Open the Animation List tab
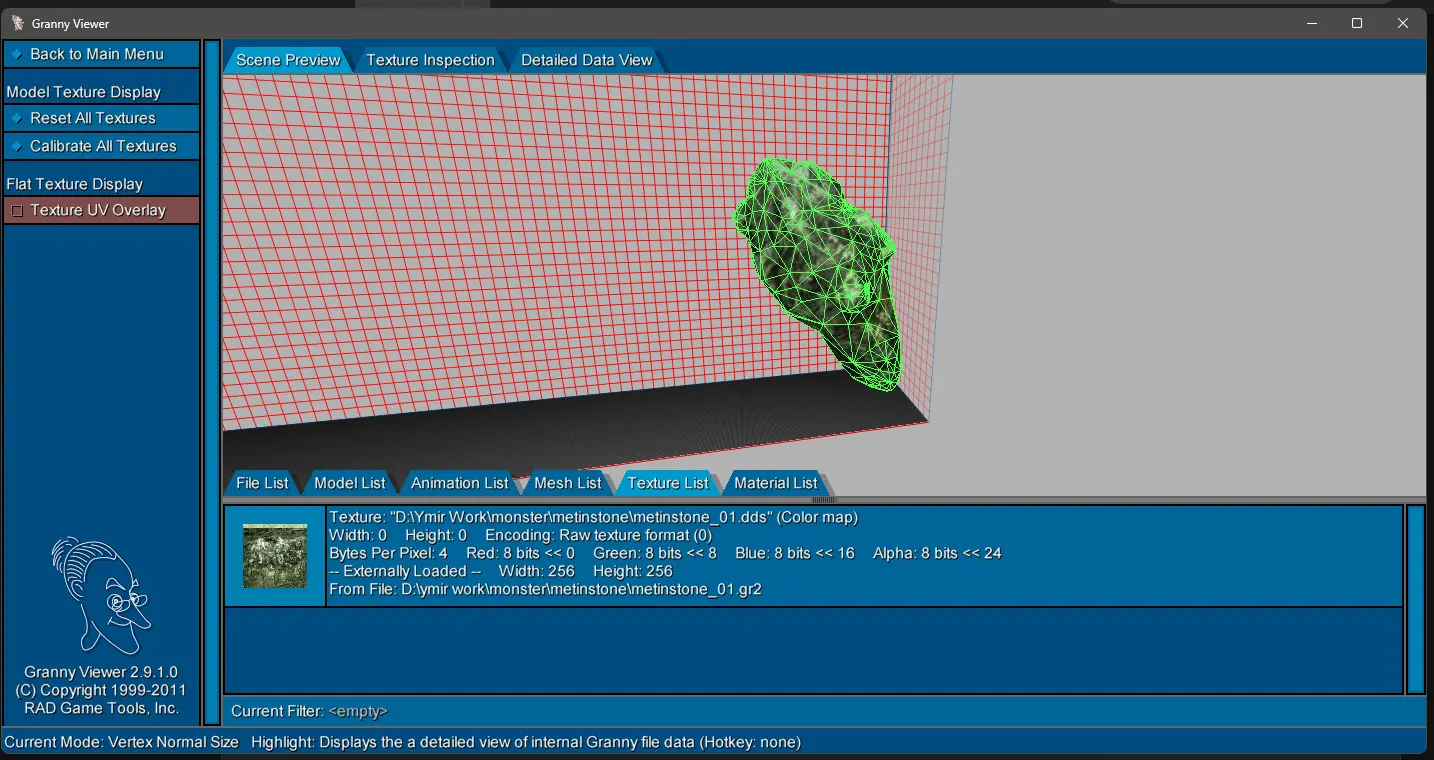The image size is (1434, 760). [x=459, y=483]
